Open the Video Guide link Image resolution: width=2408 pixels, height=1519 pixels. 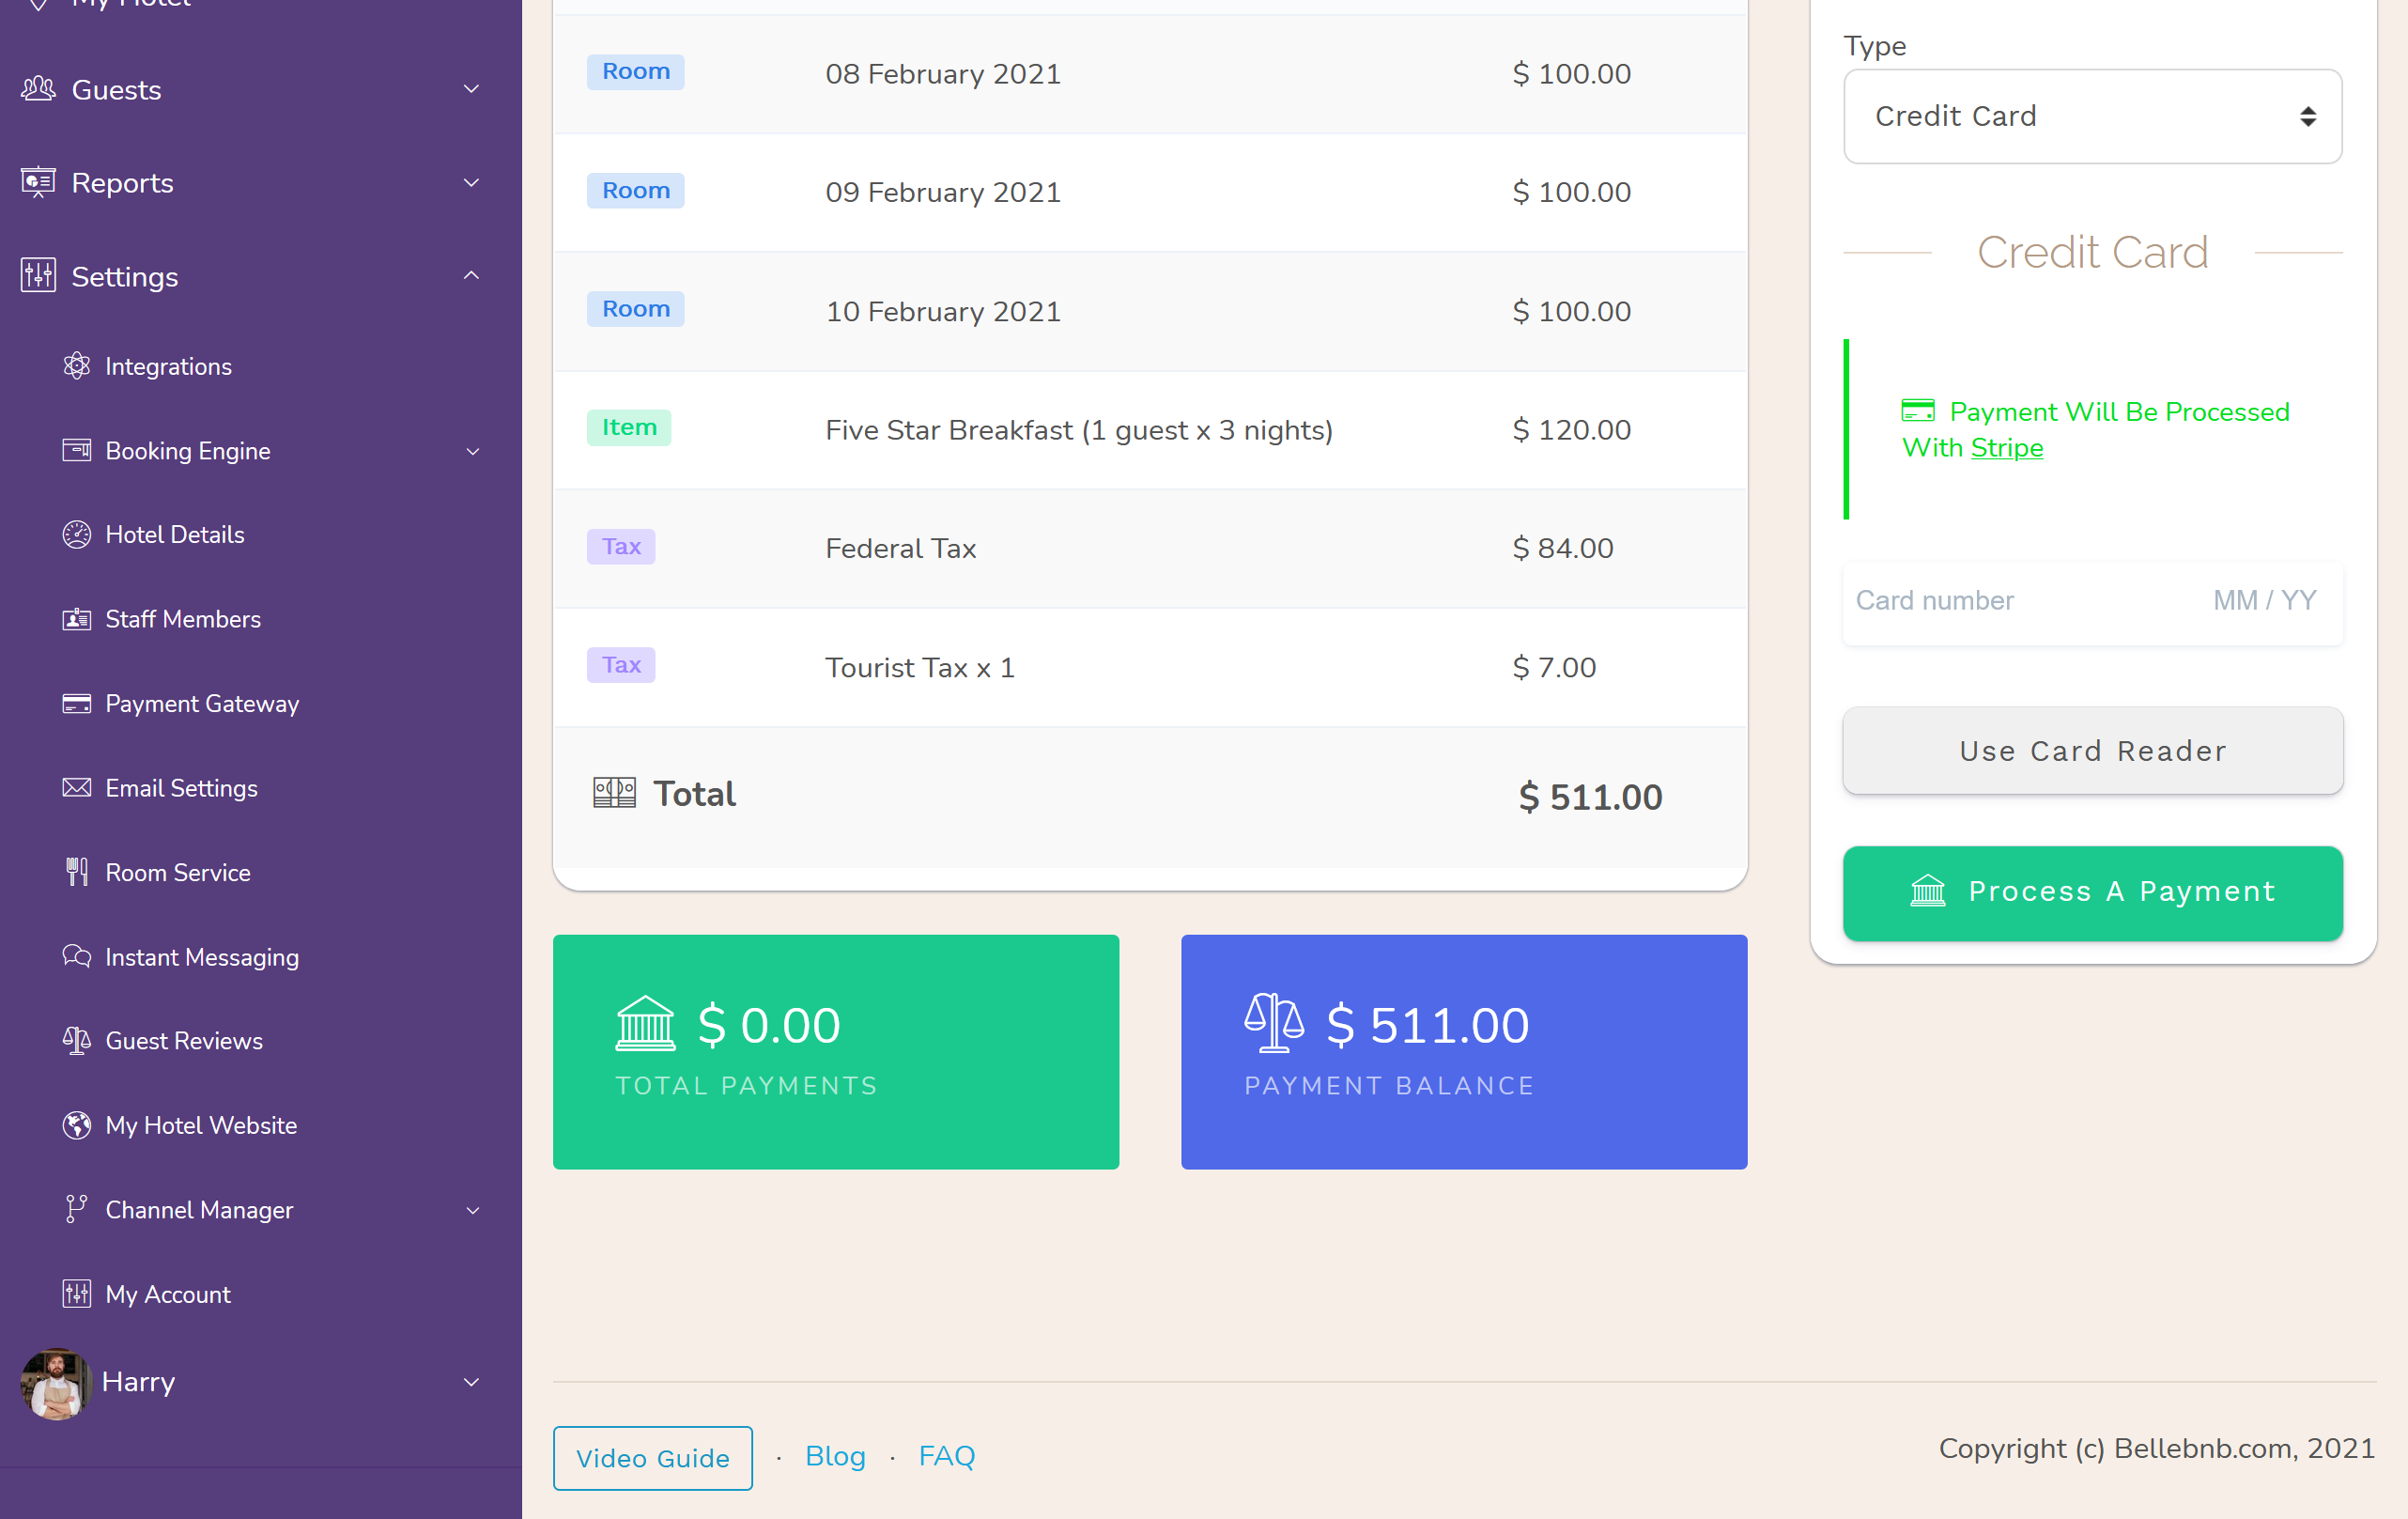[654, 1456]
